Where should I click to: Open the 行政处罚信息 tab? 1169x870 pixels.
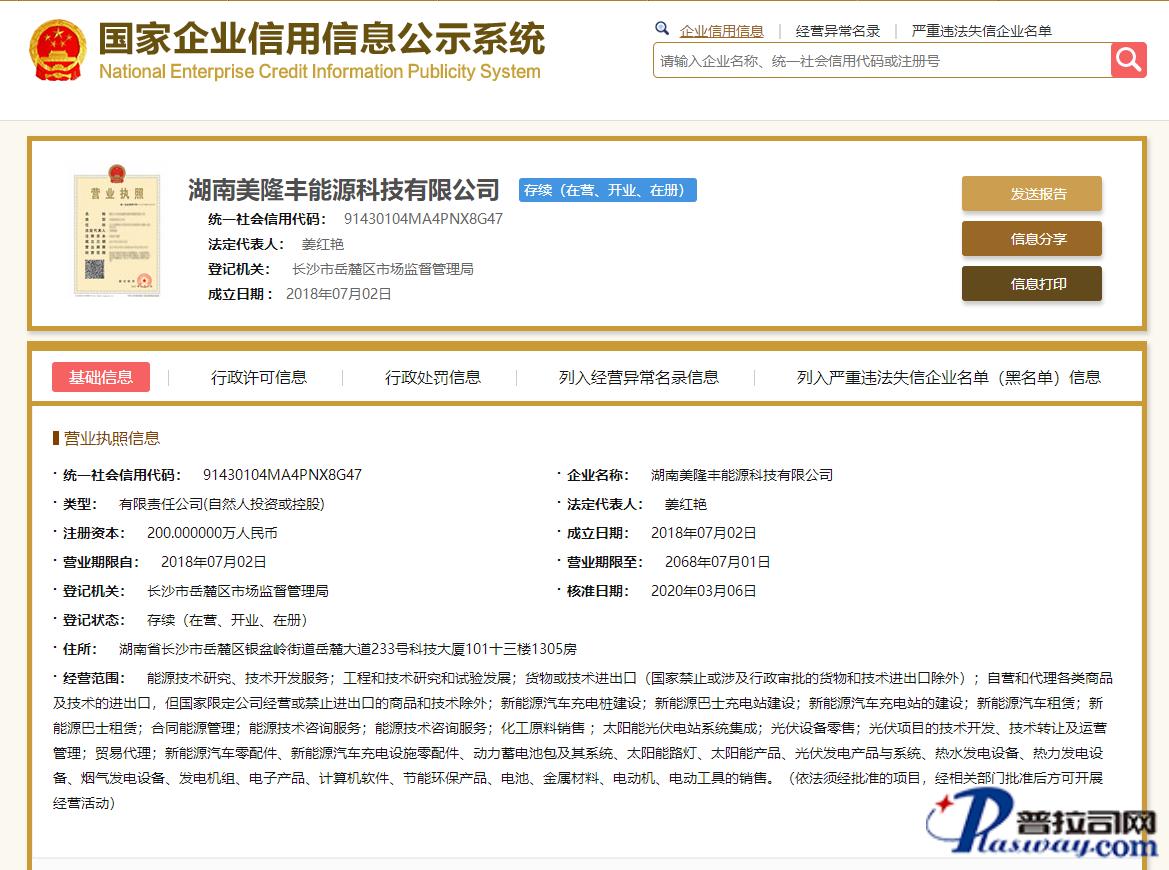433,377
